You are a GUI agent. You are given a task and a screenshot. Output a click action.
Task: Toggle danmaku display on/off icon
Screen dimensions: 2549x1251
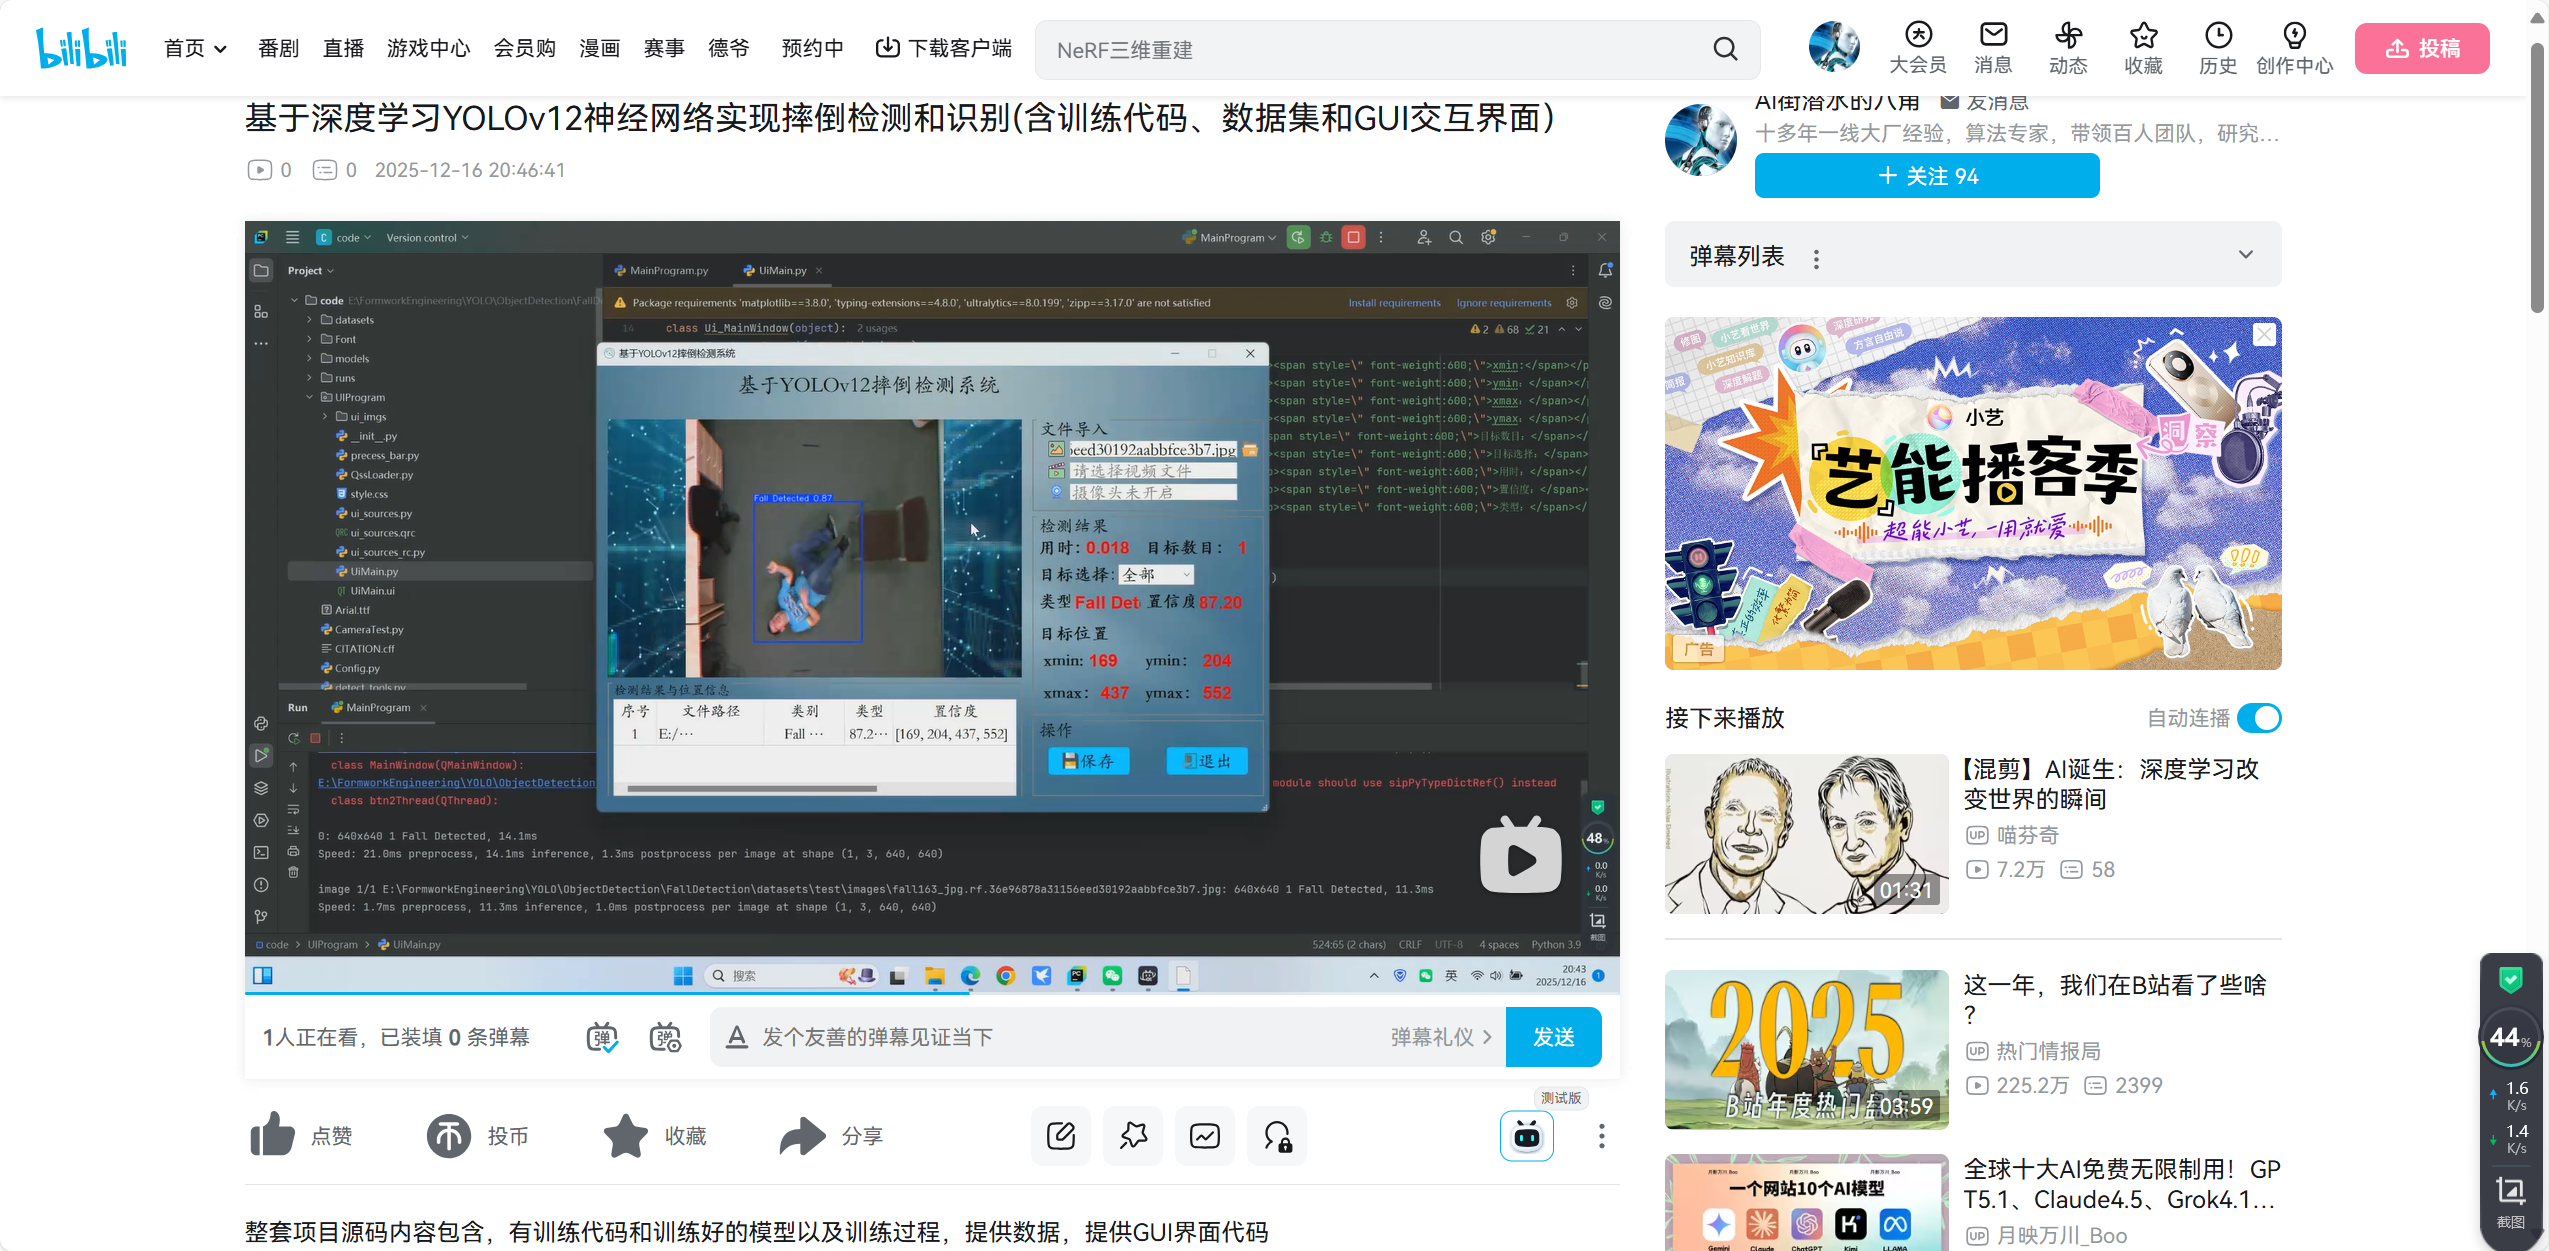tap(601, 1037)
